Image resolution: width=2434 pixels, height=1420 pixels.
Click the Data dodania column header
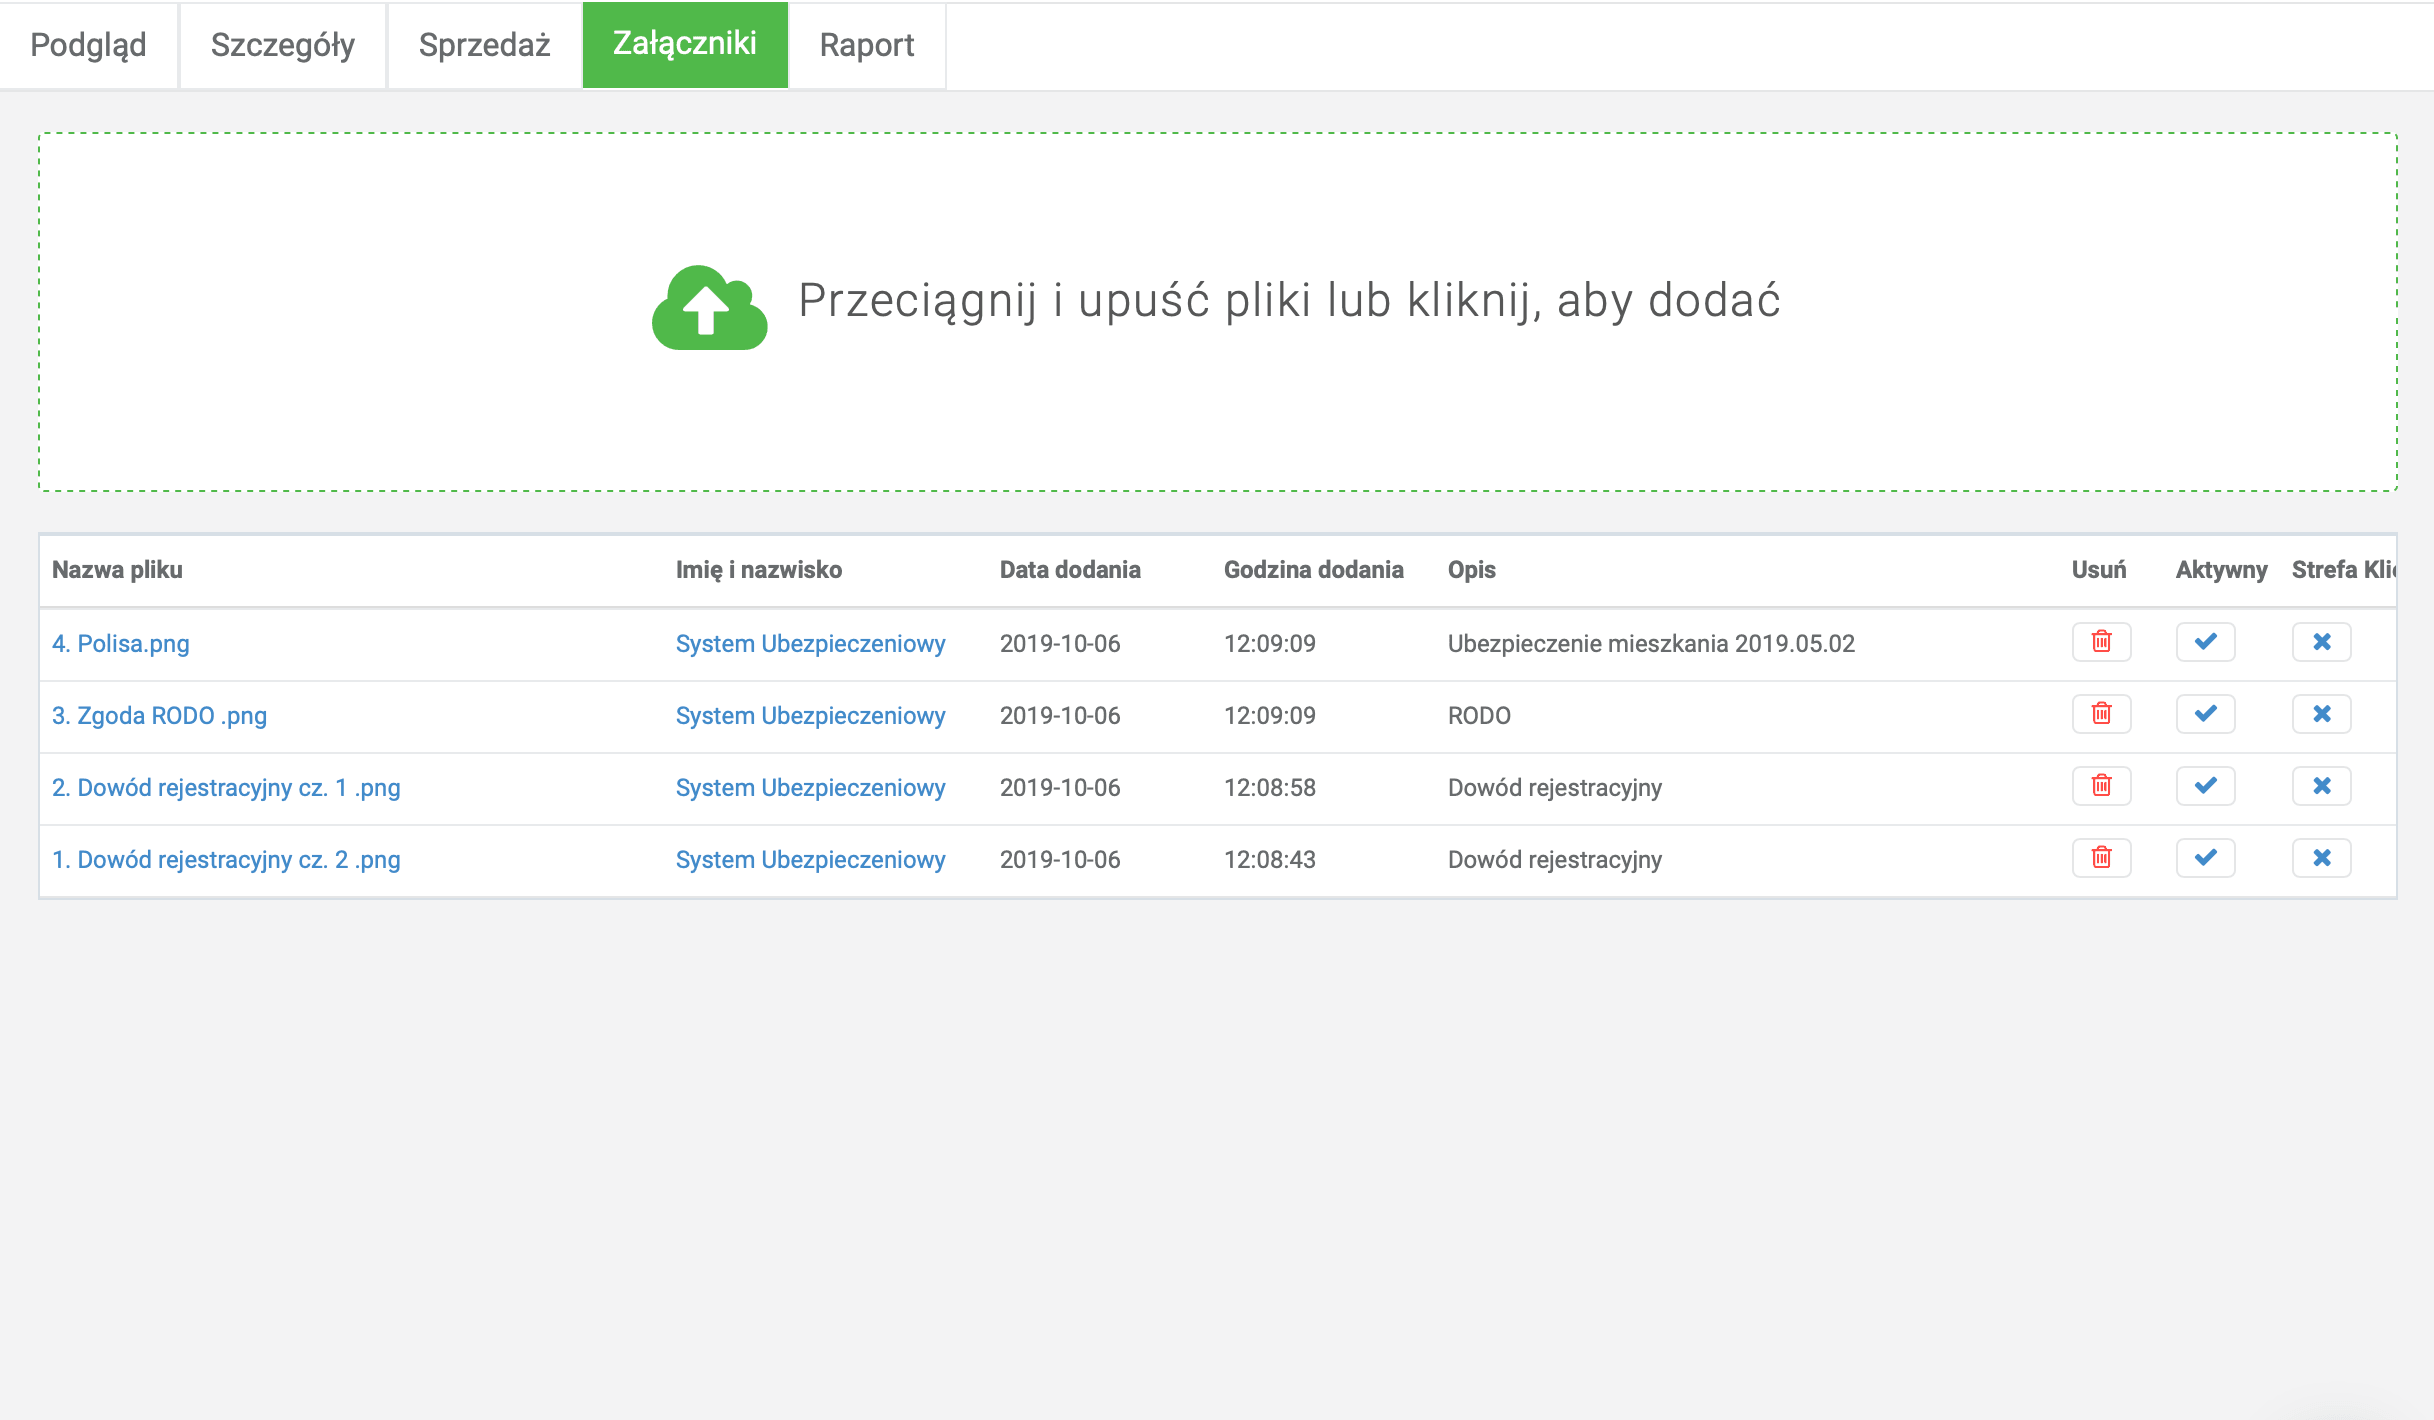coord(1070,570)
